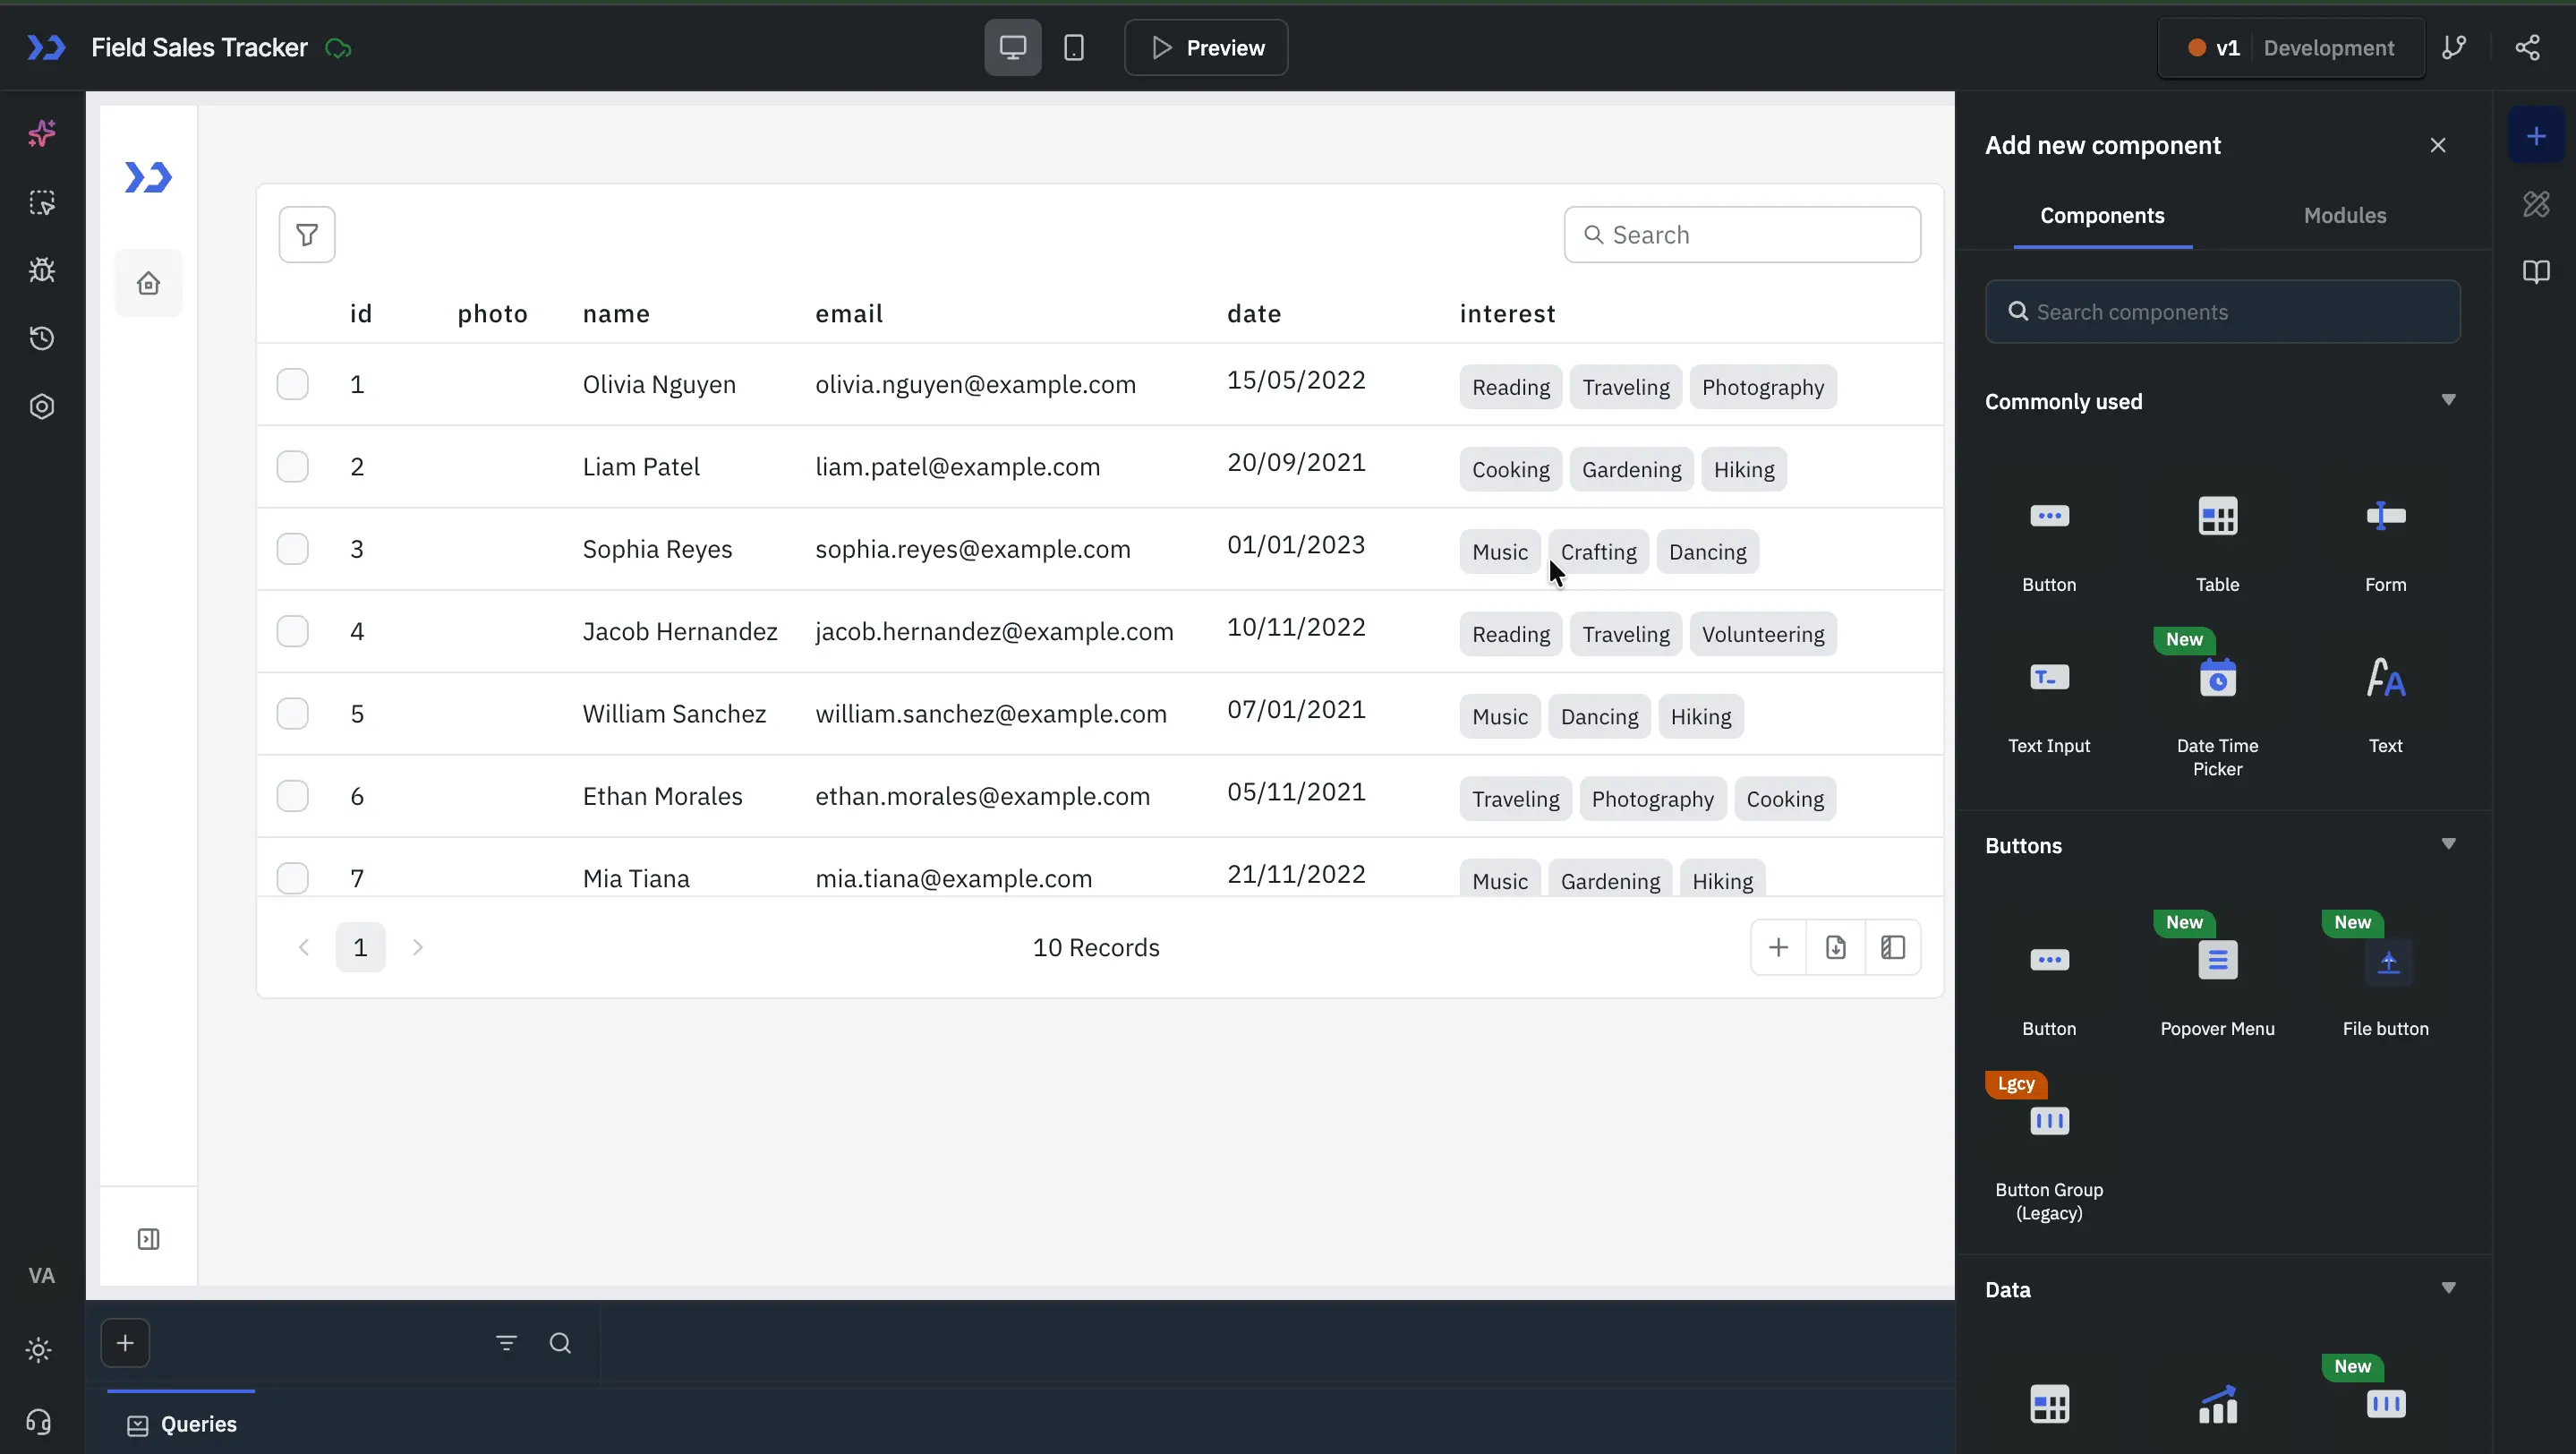Open the share icon in top bar
Viewport: 2576px width, 1454px height.
(2527, 48)
